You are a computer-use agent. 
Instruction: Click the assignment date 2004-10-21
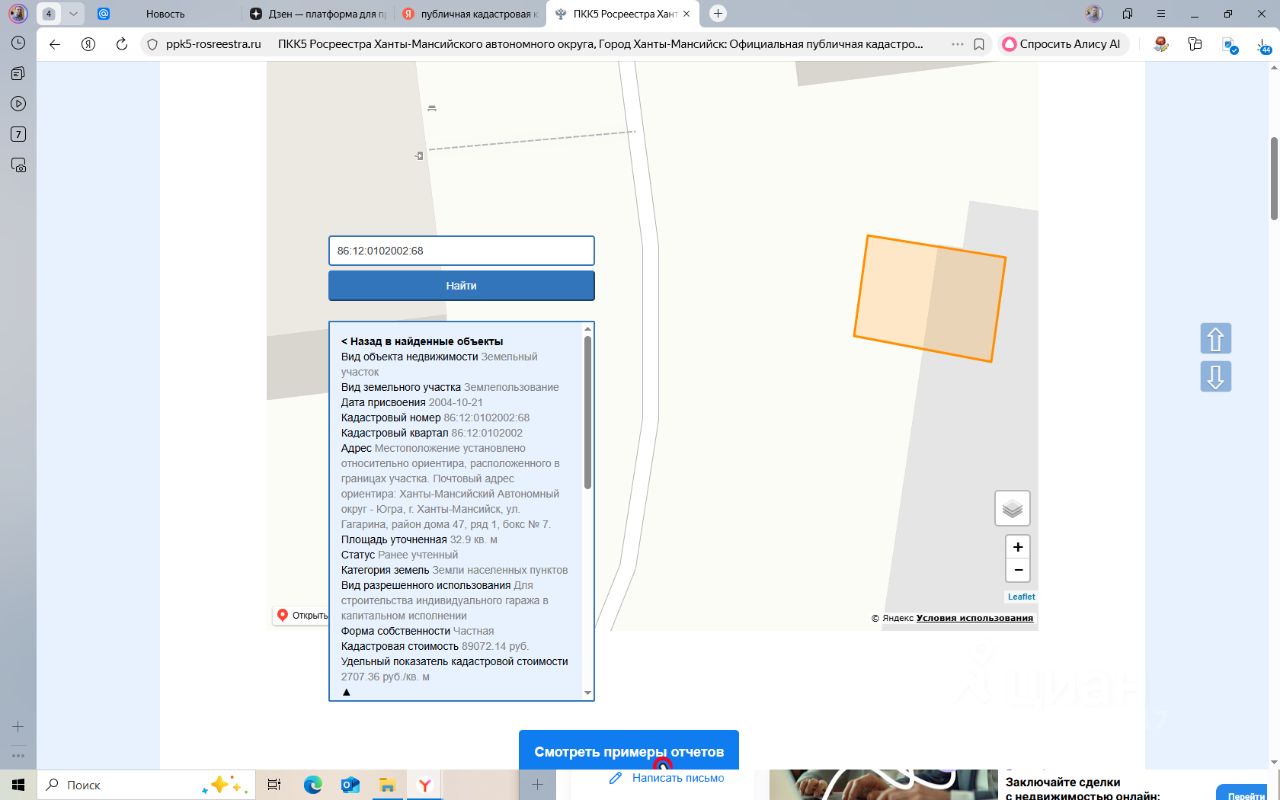[x=456, y=402]
